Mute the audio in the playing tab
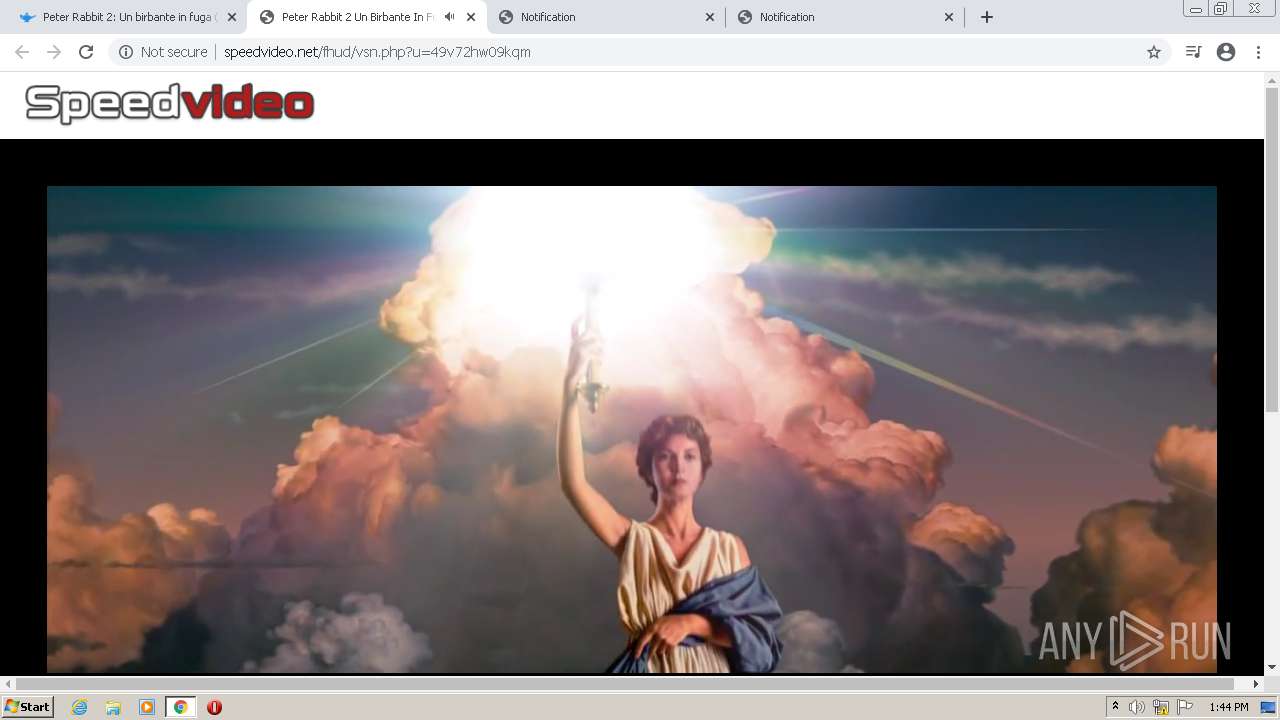The height and width of the screenshot is (720, 1280). [450, 17]
